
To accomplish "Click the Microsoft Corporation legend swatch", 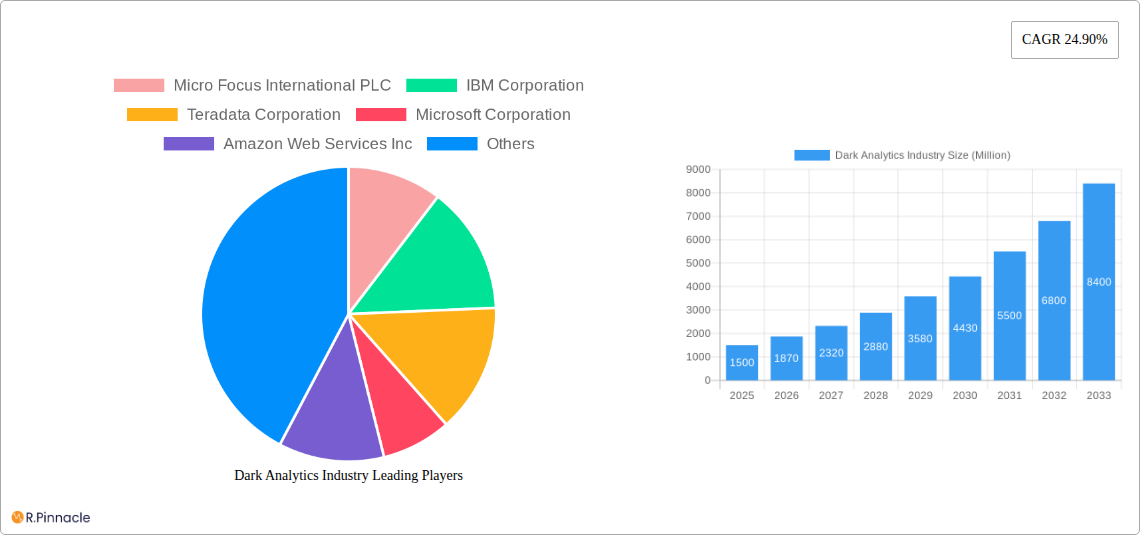I will coord(381,115).
